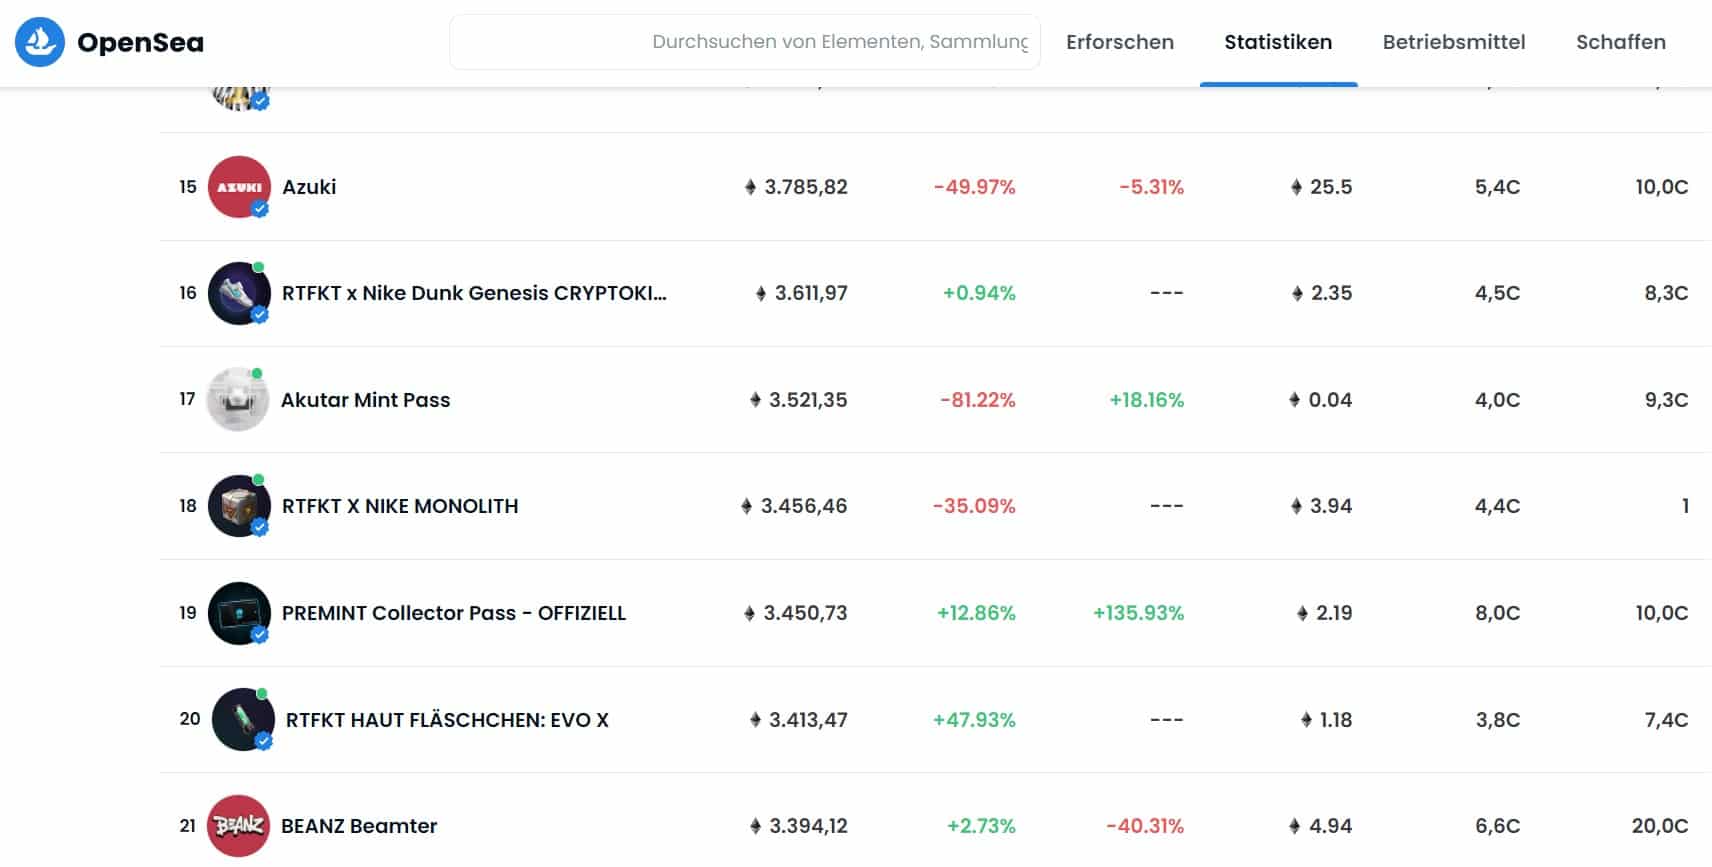The width and height of the screenshot is (1712, 867).
Task: Click the -5.31% value in Azuki row
Action: click(1151, 187)
